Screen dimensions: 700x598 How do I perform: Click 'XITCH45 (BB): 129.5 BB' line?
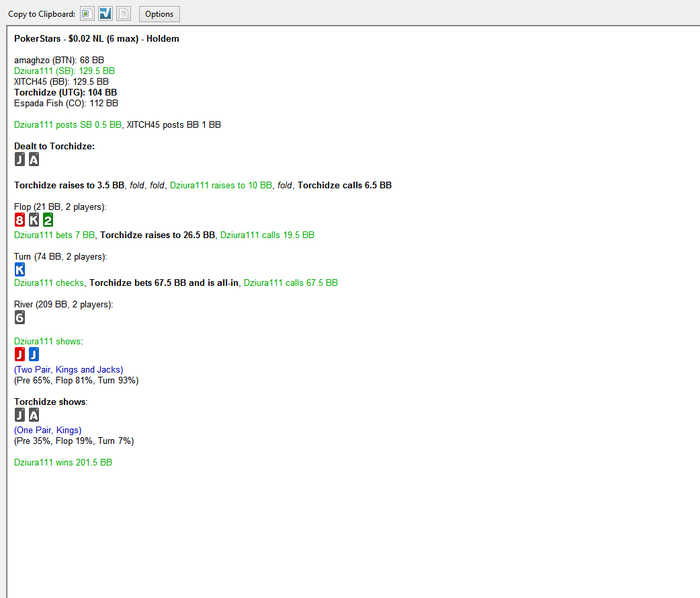61,82
